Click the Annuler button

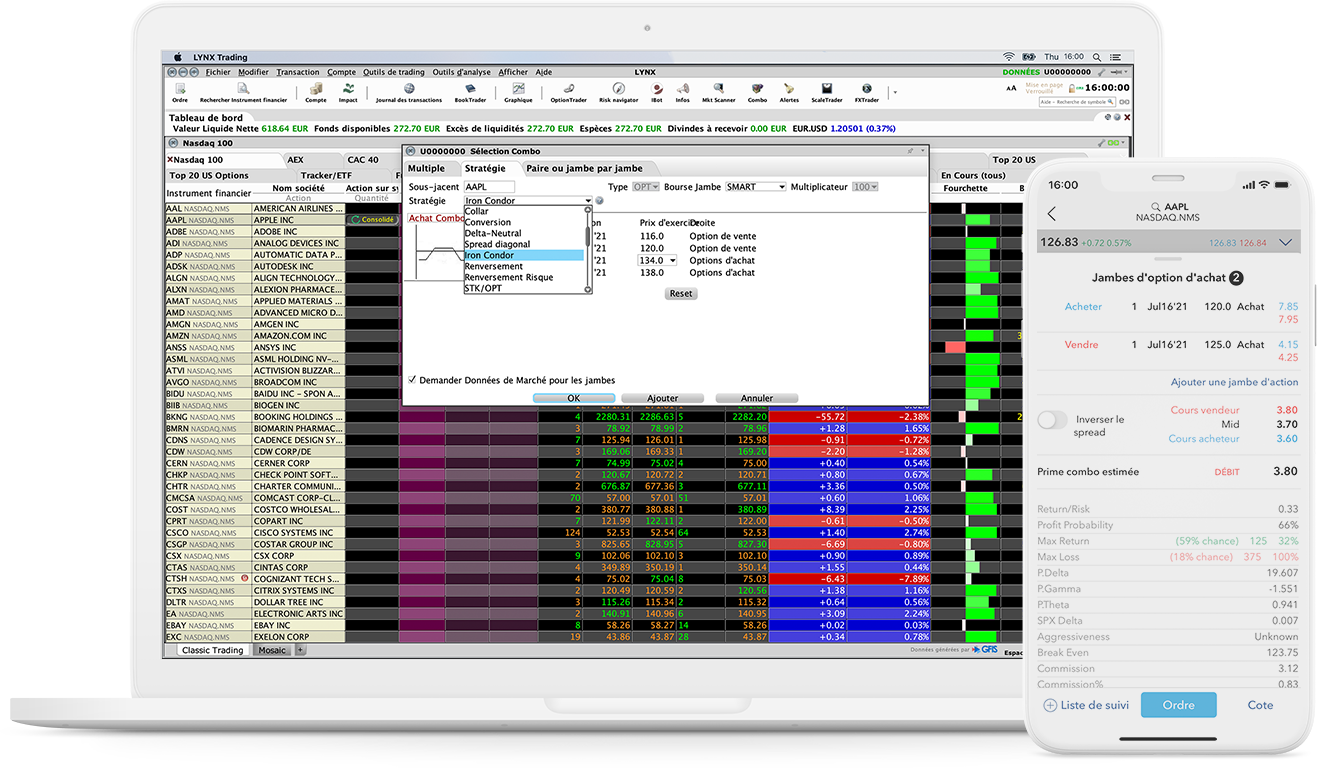pyautogui.click(x=757, y=398)
